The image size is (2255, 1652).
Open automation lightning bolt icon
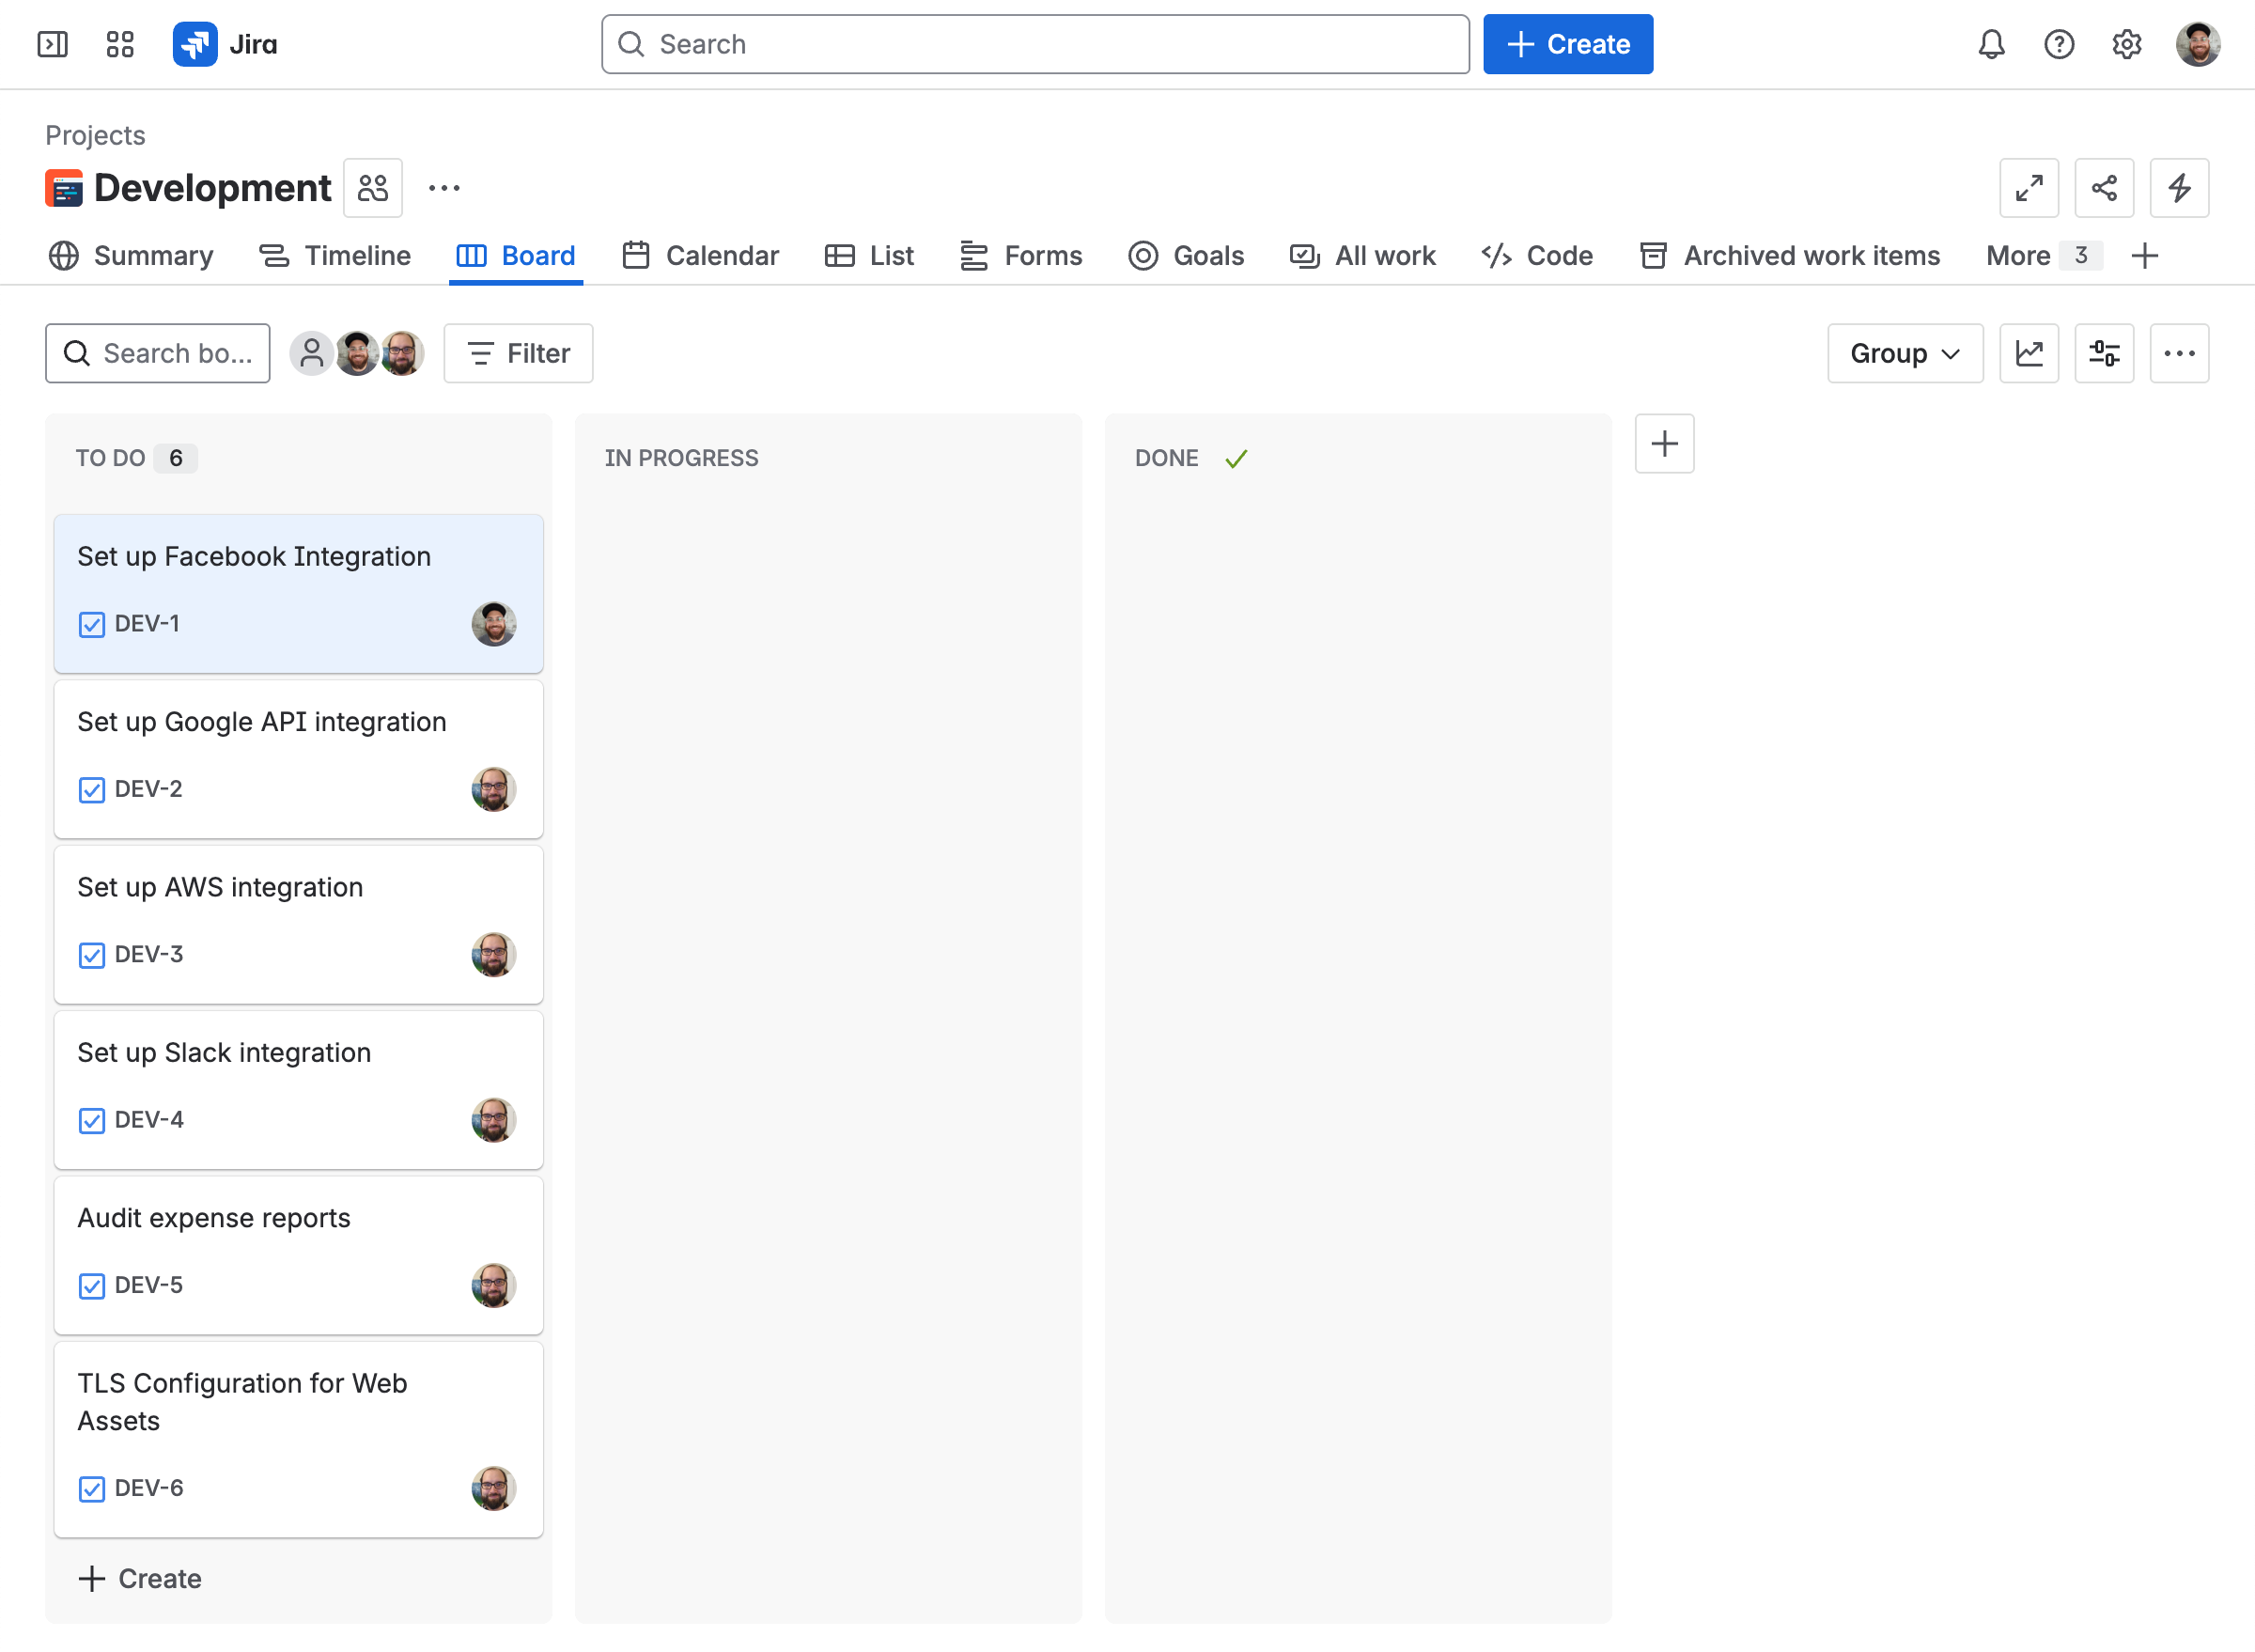pos(2178,188)
